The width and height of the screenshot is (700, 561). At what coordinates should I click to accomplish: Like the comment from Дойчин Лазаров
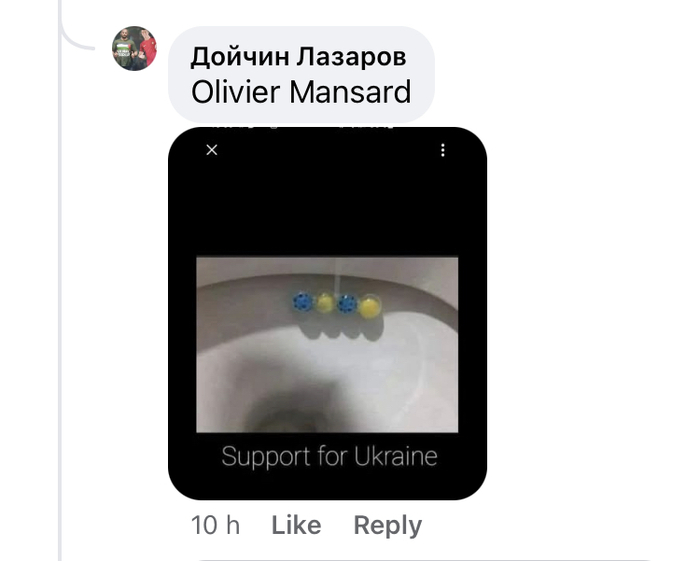(x=296, y=525)
